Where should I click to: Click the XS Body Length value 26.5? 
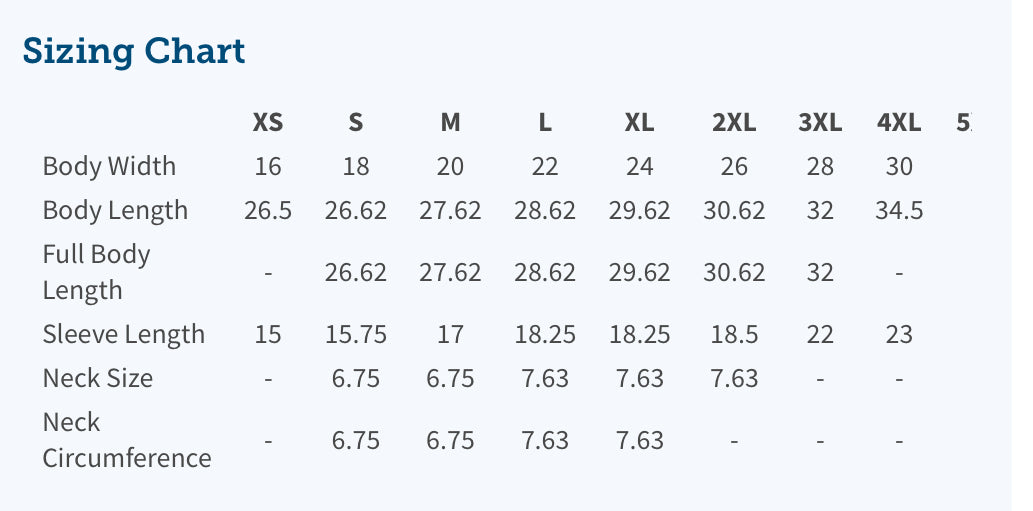[267, 211]
